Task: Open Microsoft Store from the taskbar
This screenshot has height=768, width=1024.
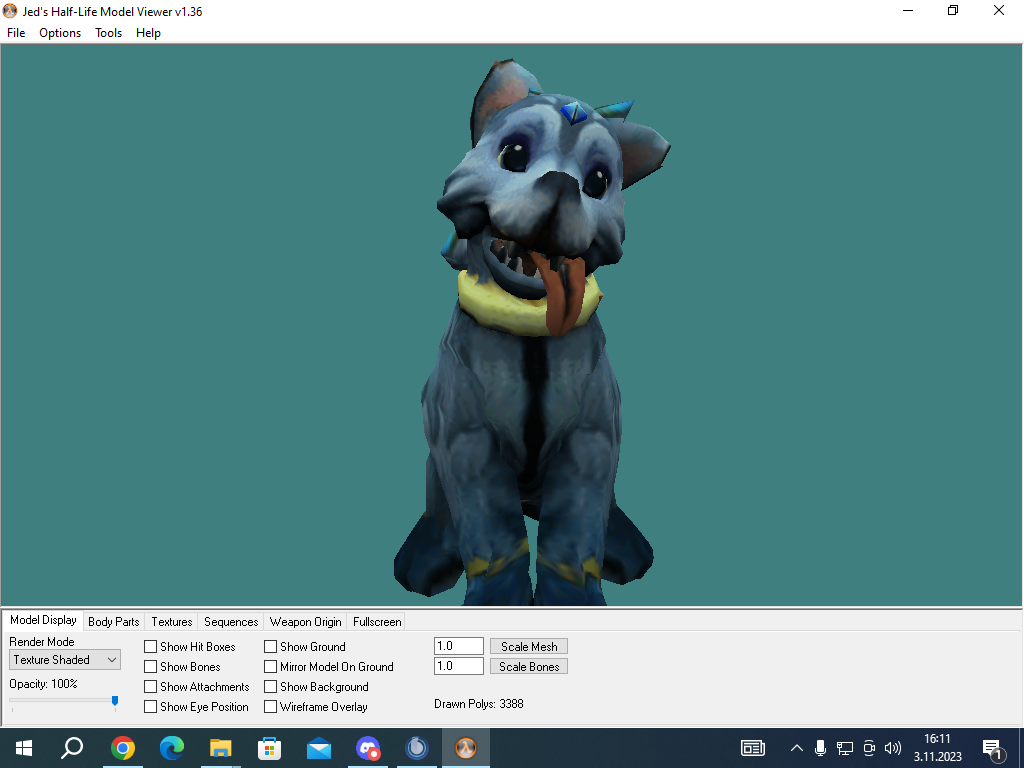Action: [270, 748]
